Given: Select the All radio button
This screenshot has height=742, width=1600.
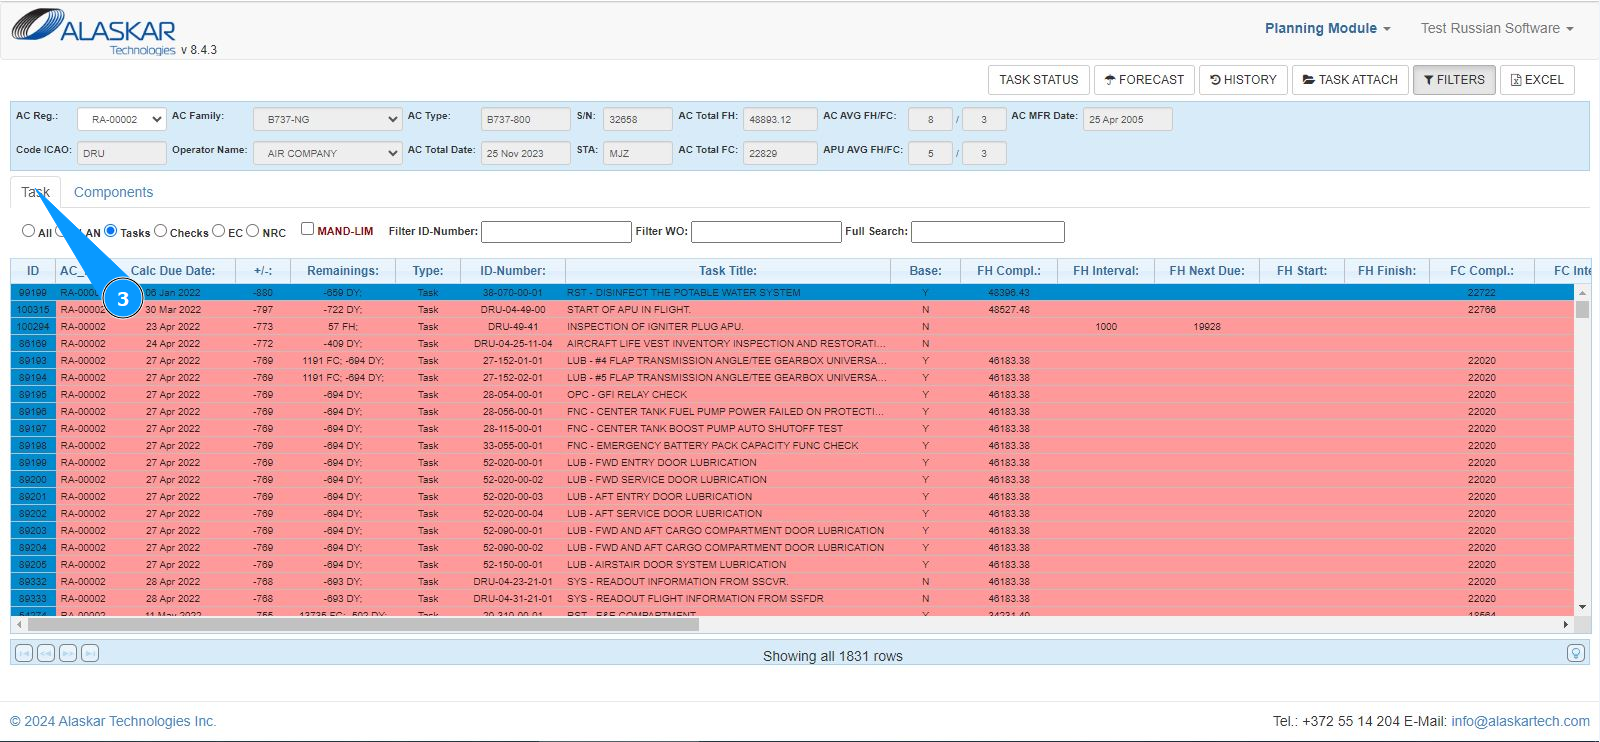Looking at the screenshot, I should [28, 231].
